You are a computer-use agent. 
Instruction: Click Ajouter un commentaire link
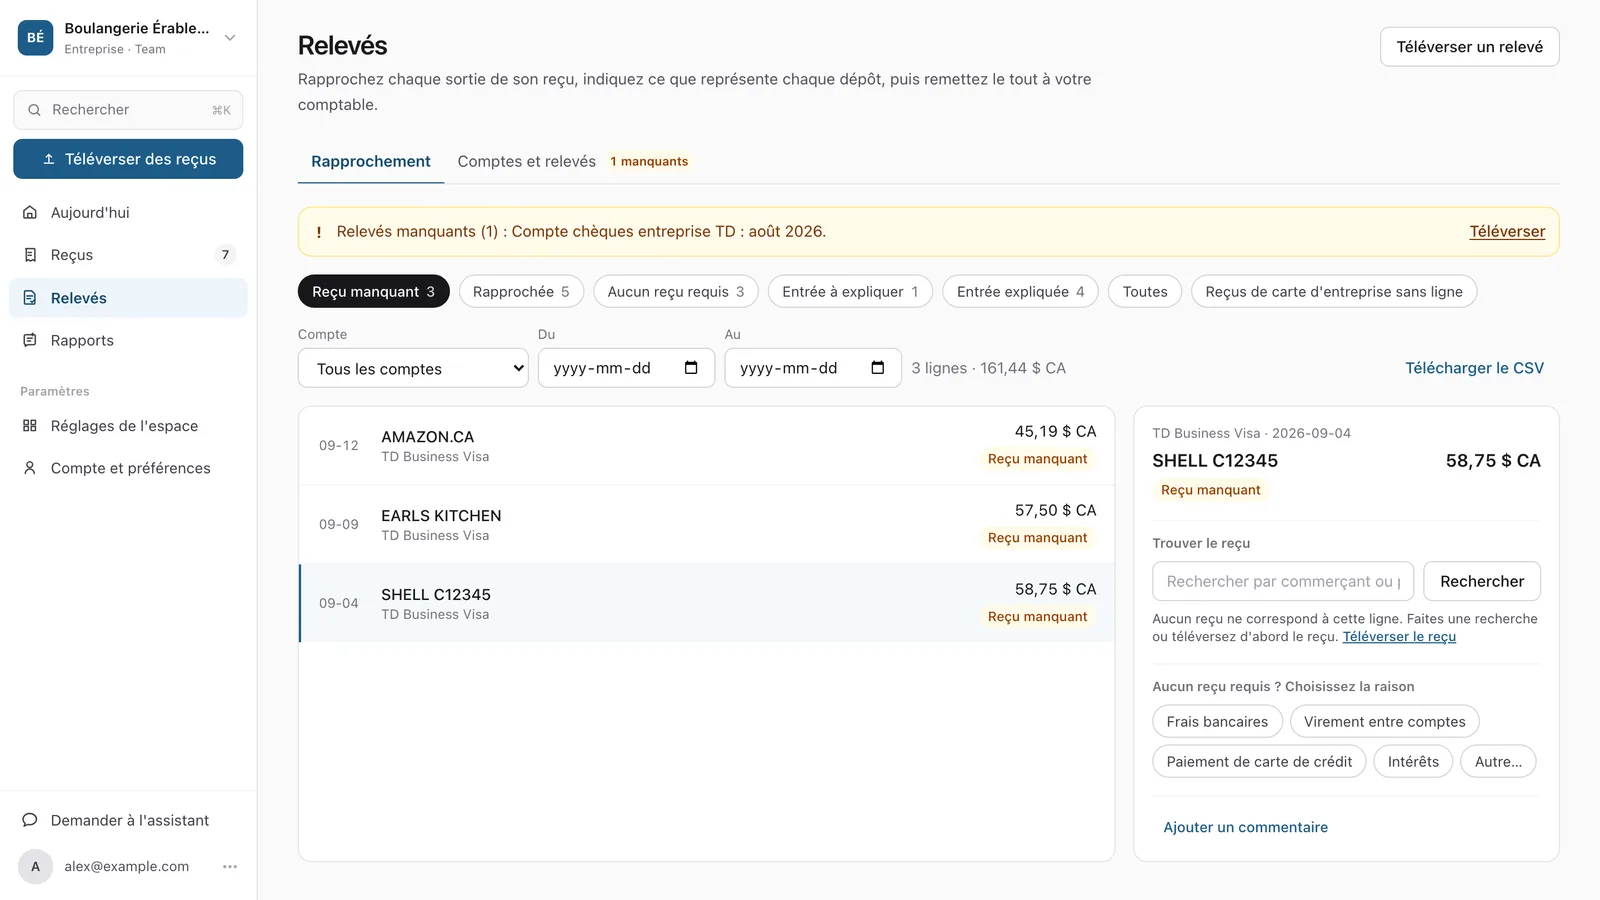(x=1245, y=827)
